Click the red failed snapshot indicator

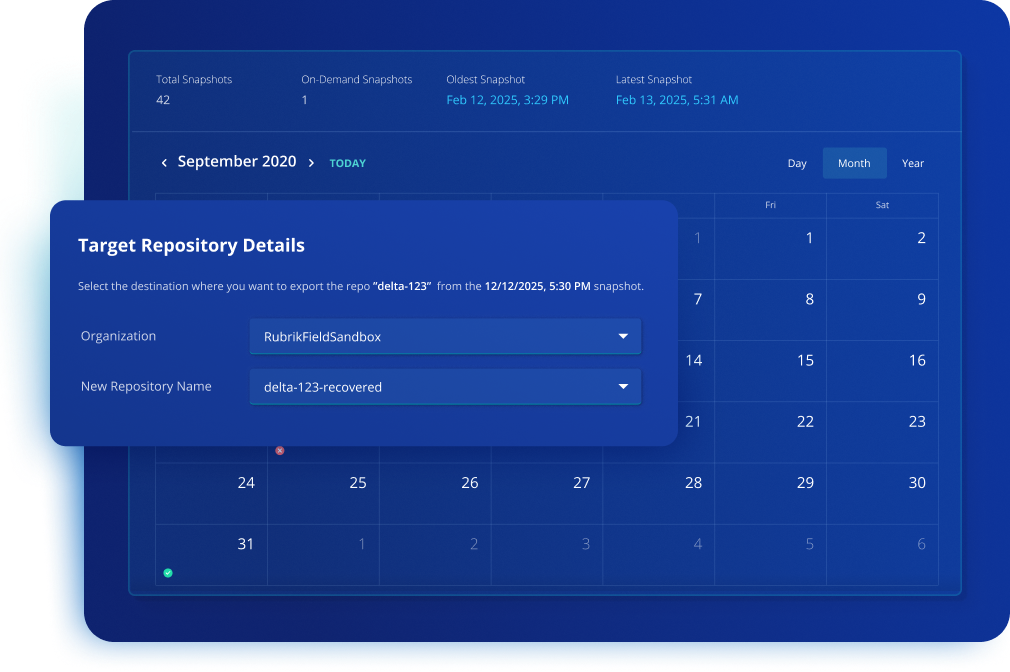point(280,451)
